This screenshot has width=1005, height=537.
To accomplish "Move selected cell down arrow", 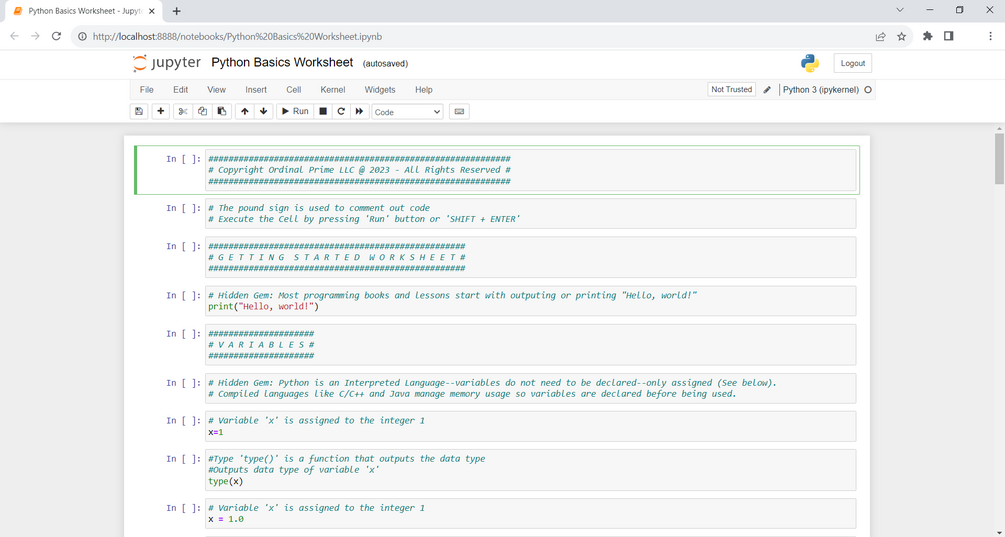I will point(263,112).
